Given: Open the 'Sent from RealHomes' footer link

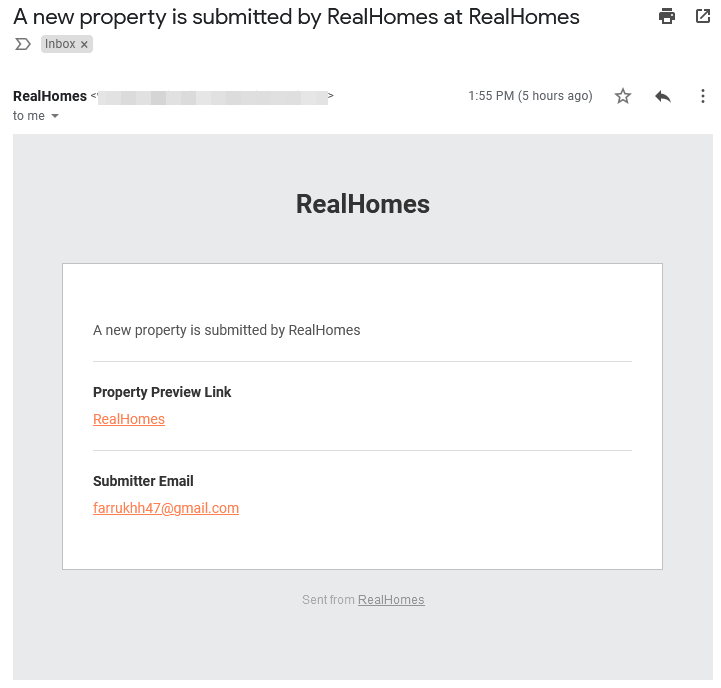Looking at the screenshot, I should point(391,600).
